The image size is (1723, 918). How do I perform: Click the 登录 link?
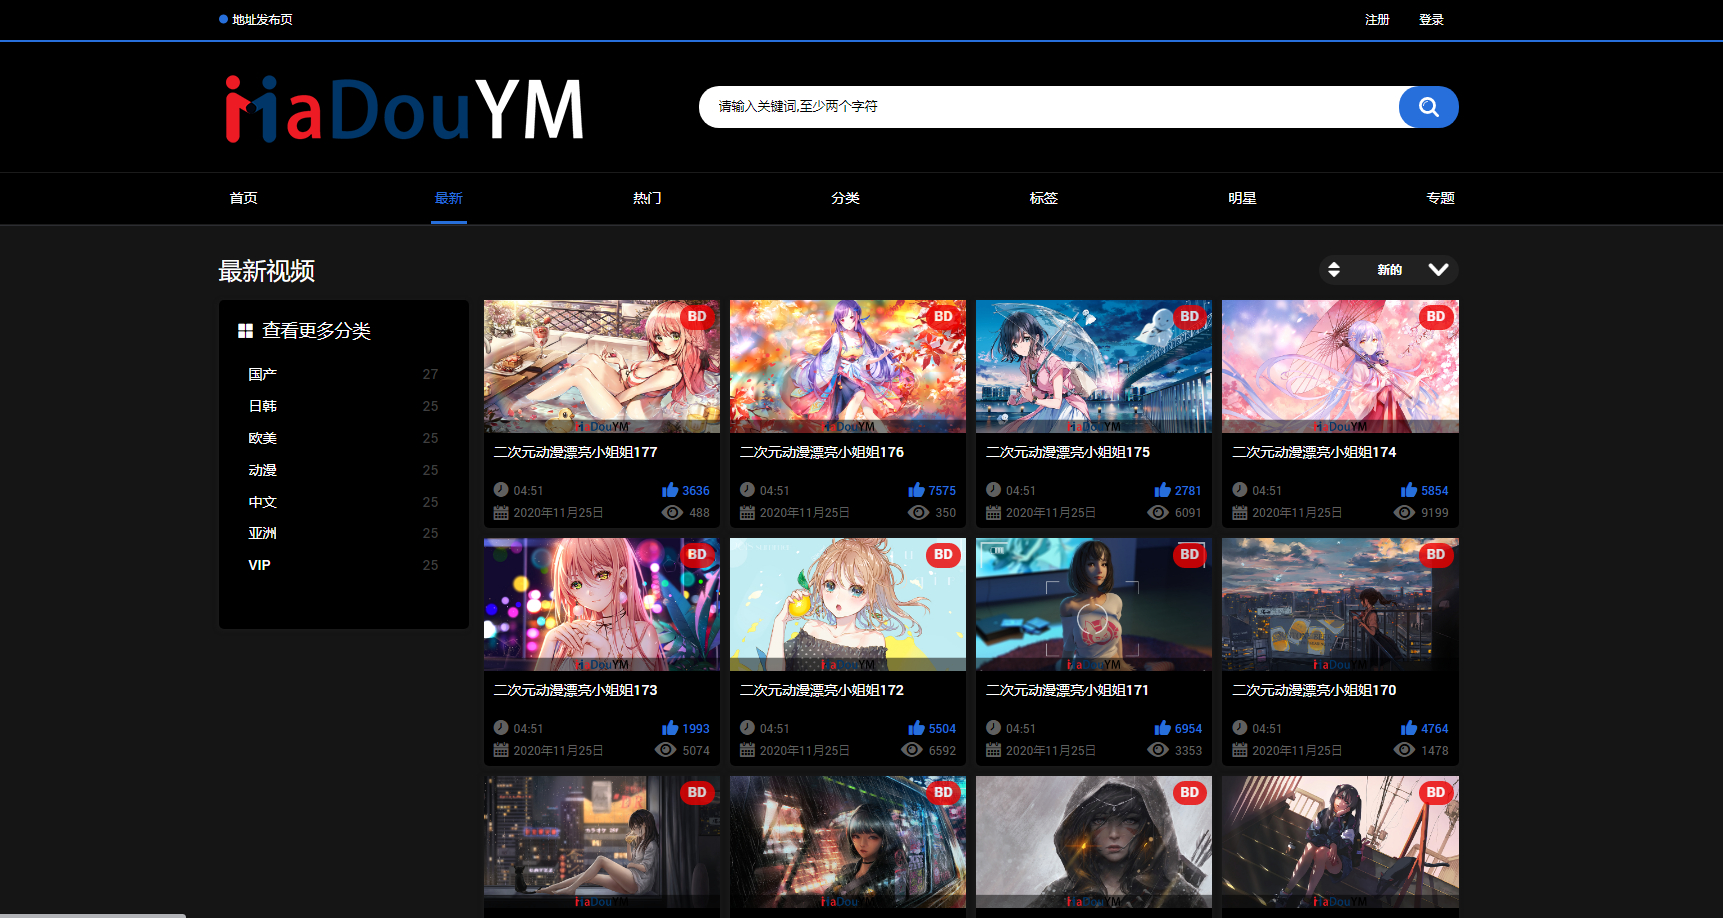tap(1432, 18)
